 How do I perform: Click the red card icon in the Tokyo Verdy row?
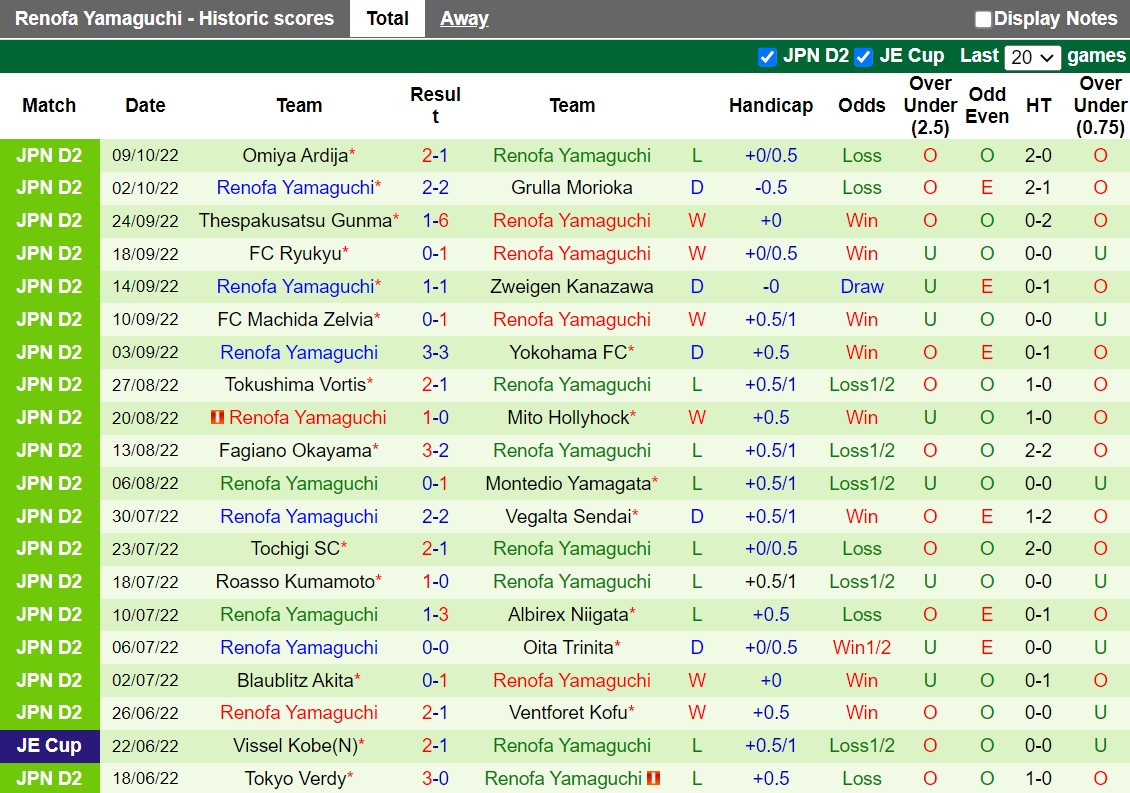653,778
